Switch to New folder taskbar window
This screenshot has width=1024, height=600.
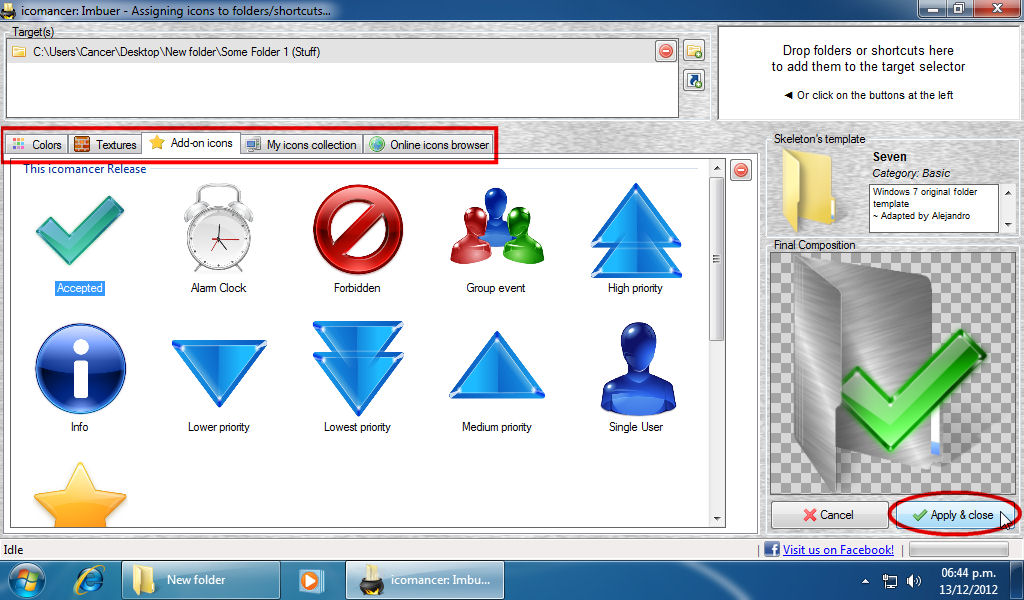[x=200, y=580]
